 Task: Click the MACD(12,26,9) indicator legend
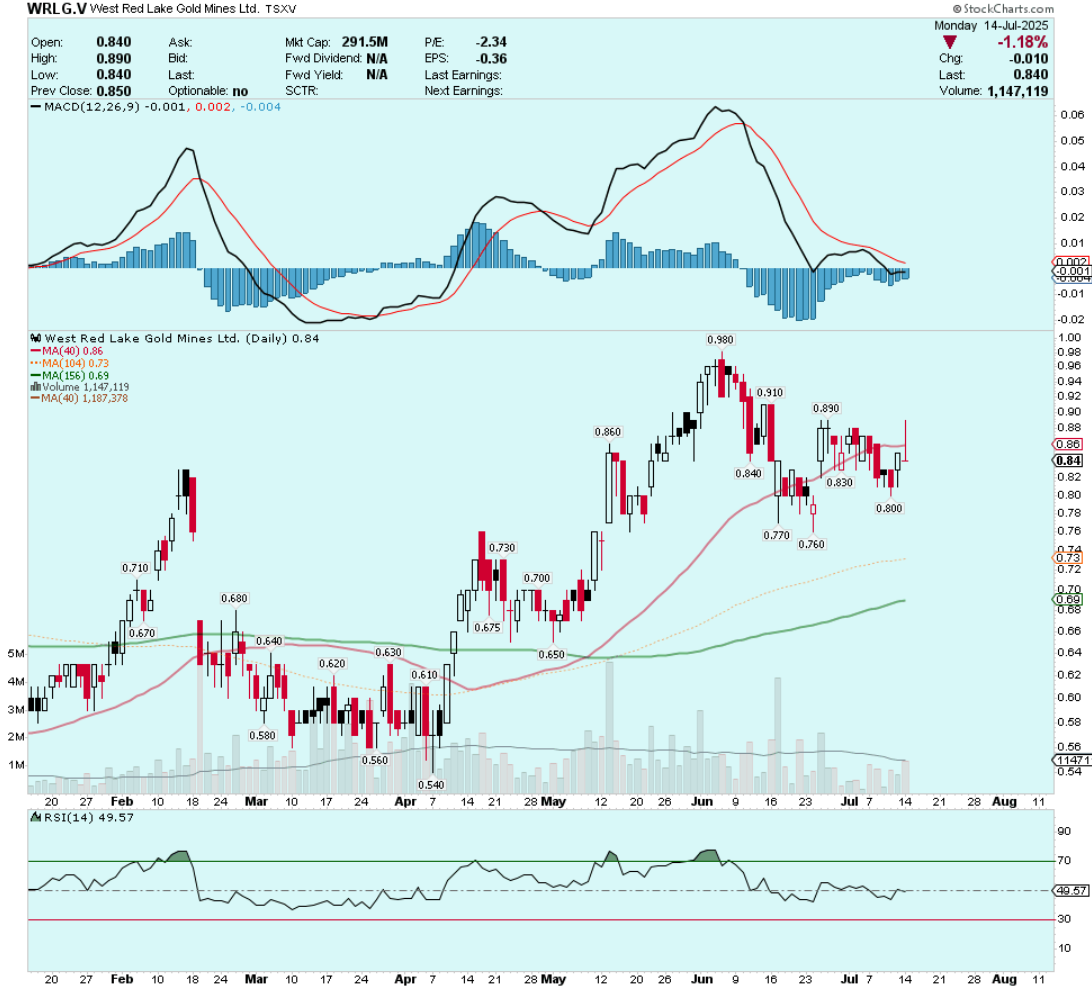[155, 107]
